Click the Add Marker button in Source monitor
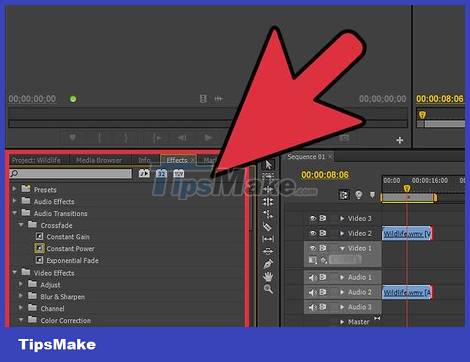Screen dimensions: 470x362 [x=72, y=137]
